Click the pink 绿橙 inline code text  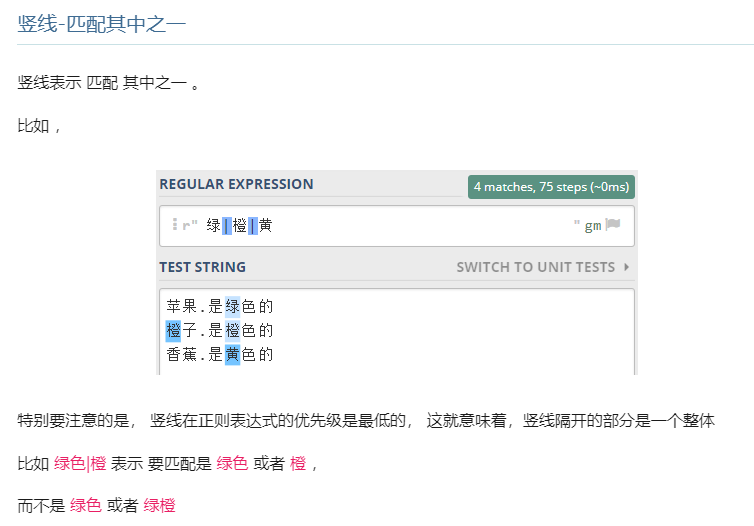pyautogui.click(x=159, y=506)
